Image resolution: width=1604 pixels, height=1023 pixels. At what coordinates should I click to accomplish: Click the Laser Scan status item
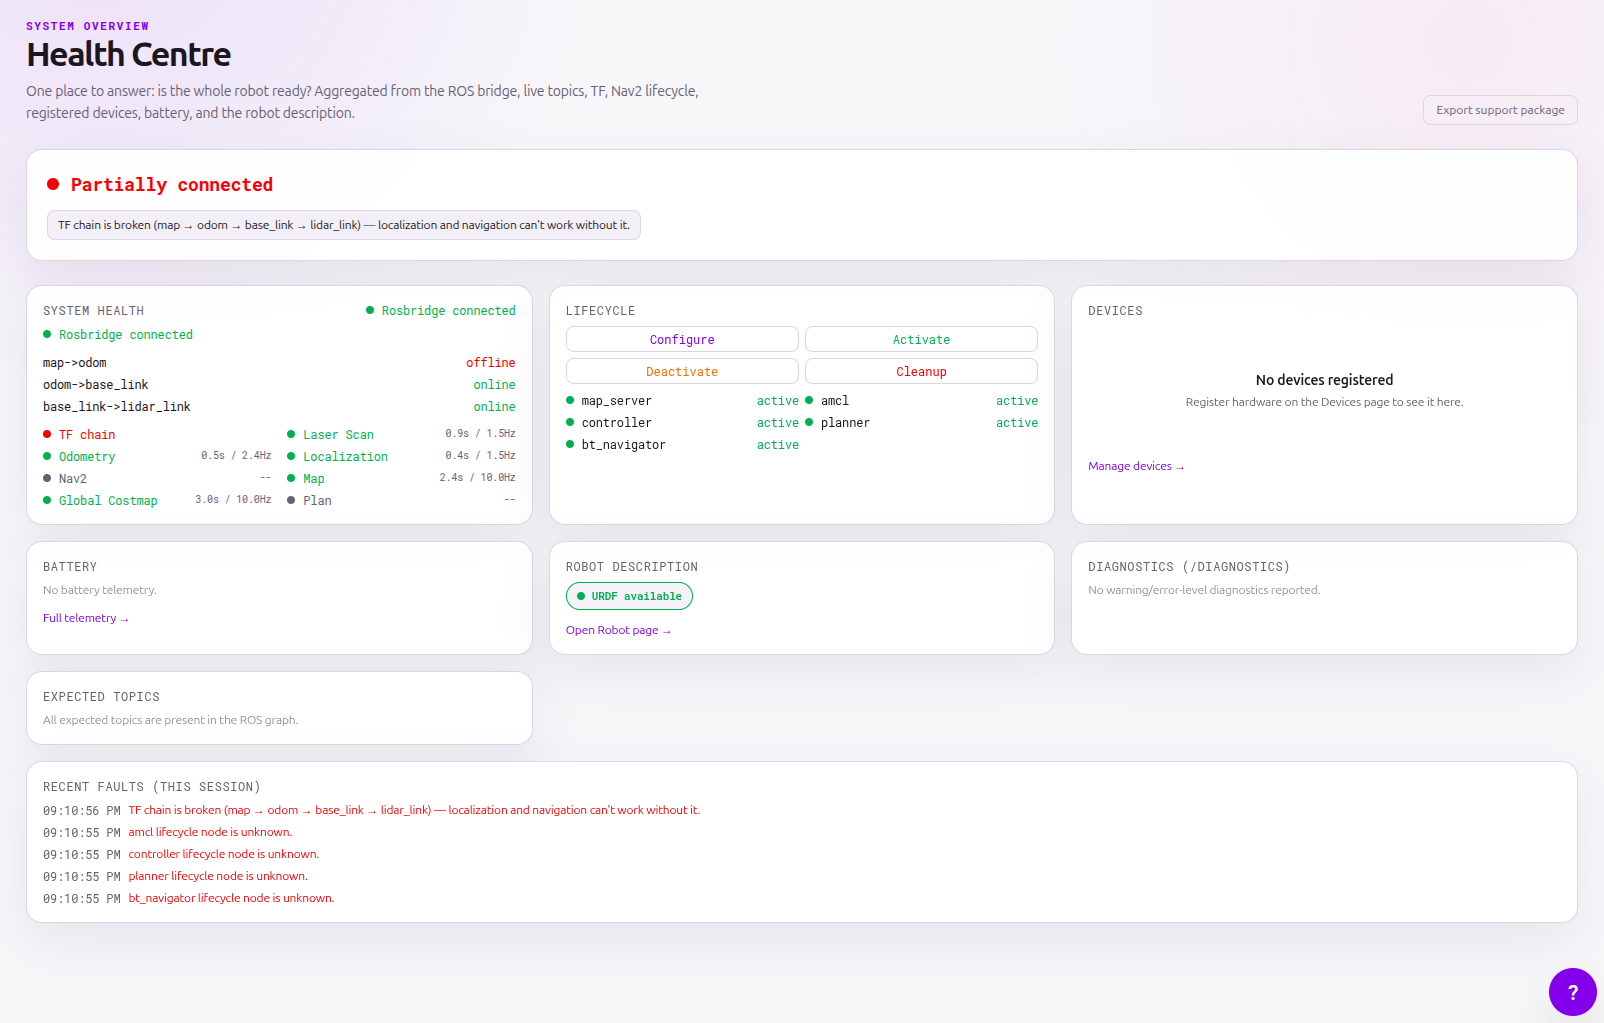coord(401,435)
